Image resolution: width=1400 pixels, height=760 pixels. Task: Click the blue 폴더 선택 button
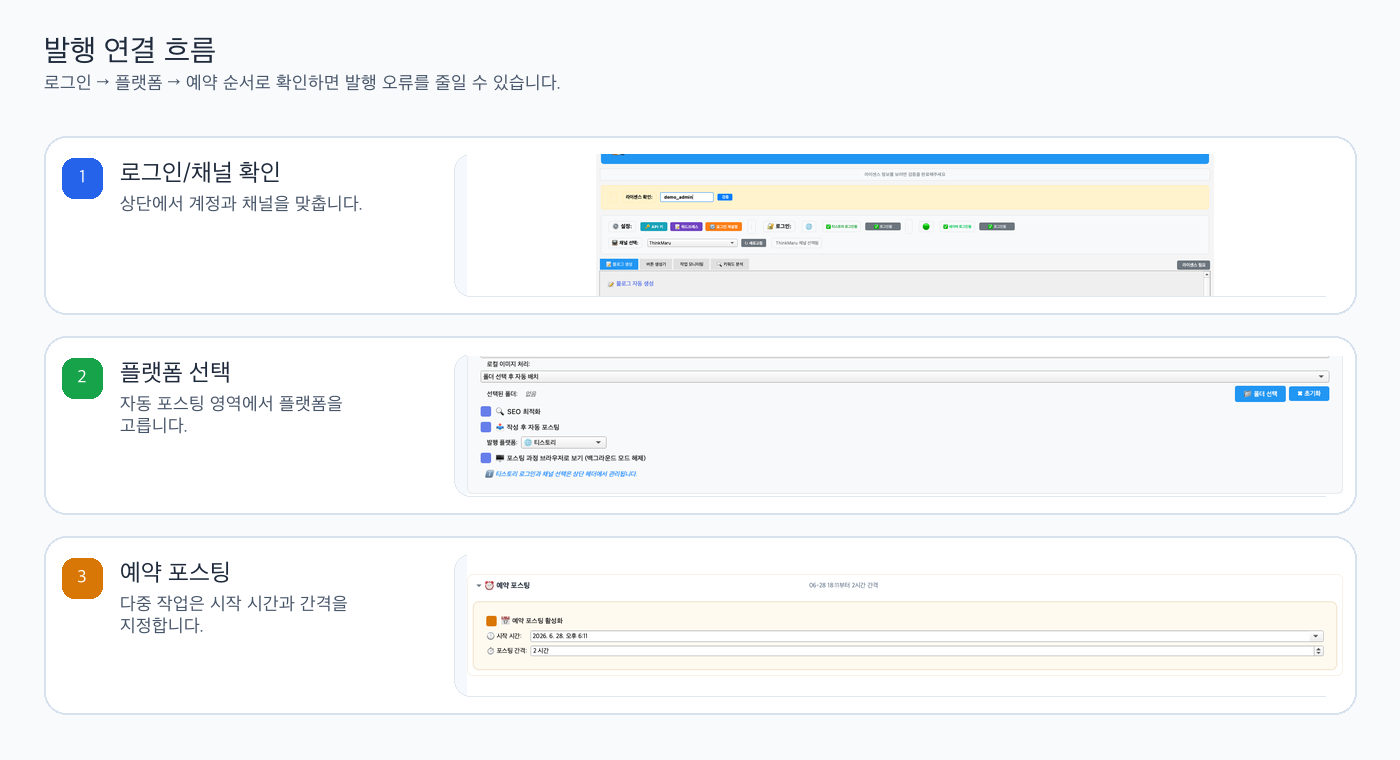coord(1260,394)
